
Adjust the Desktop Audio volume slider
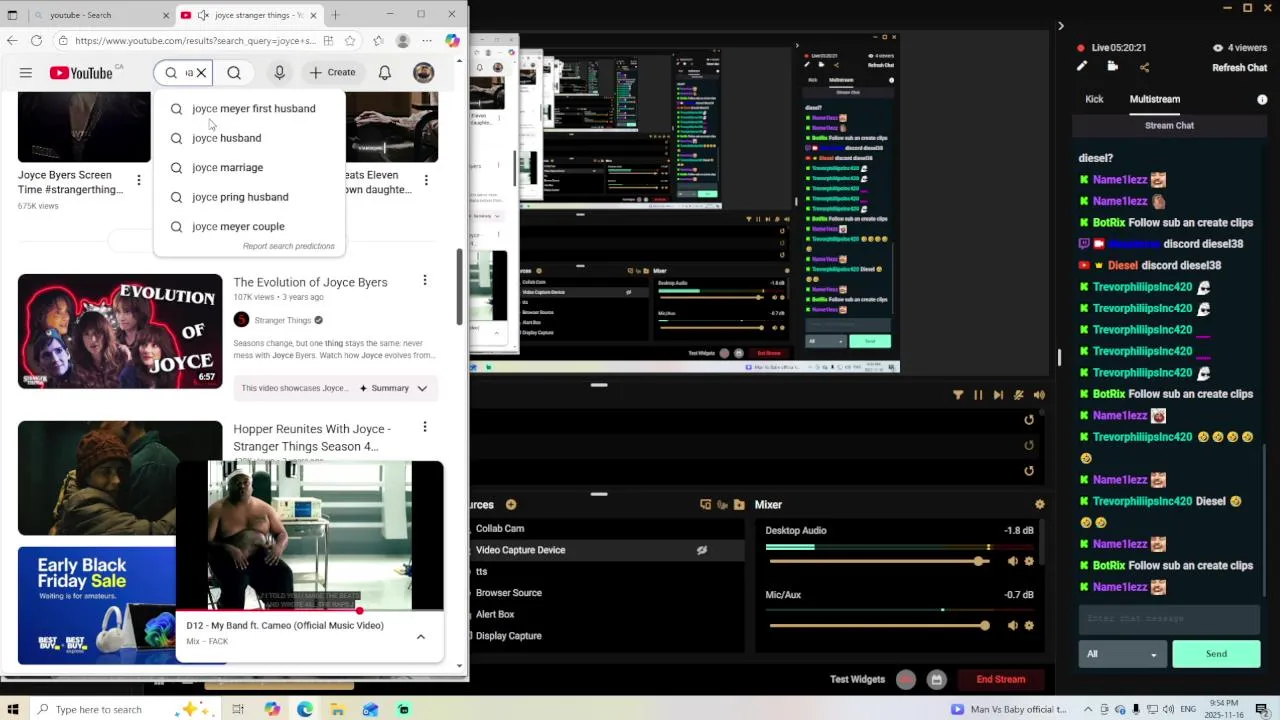click(x=878, y=562)
